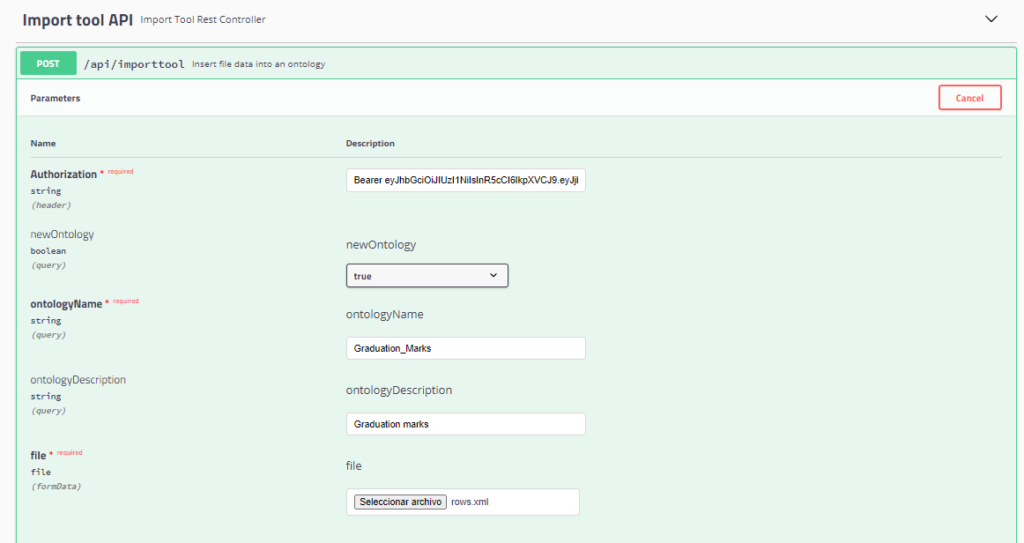Click the file parameter name marked required

[x=39, y=455]
